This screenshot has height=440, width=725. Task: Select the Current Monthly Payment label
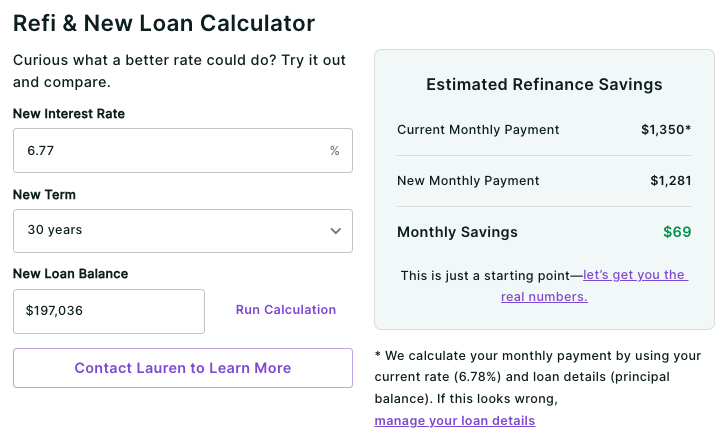coord(478,130)
